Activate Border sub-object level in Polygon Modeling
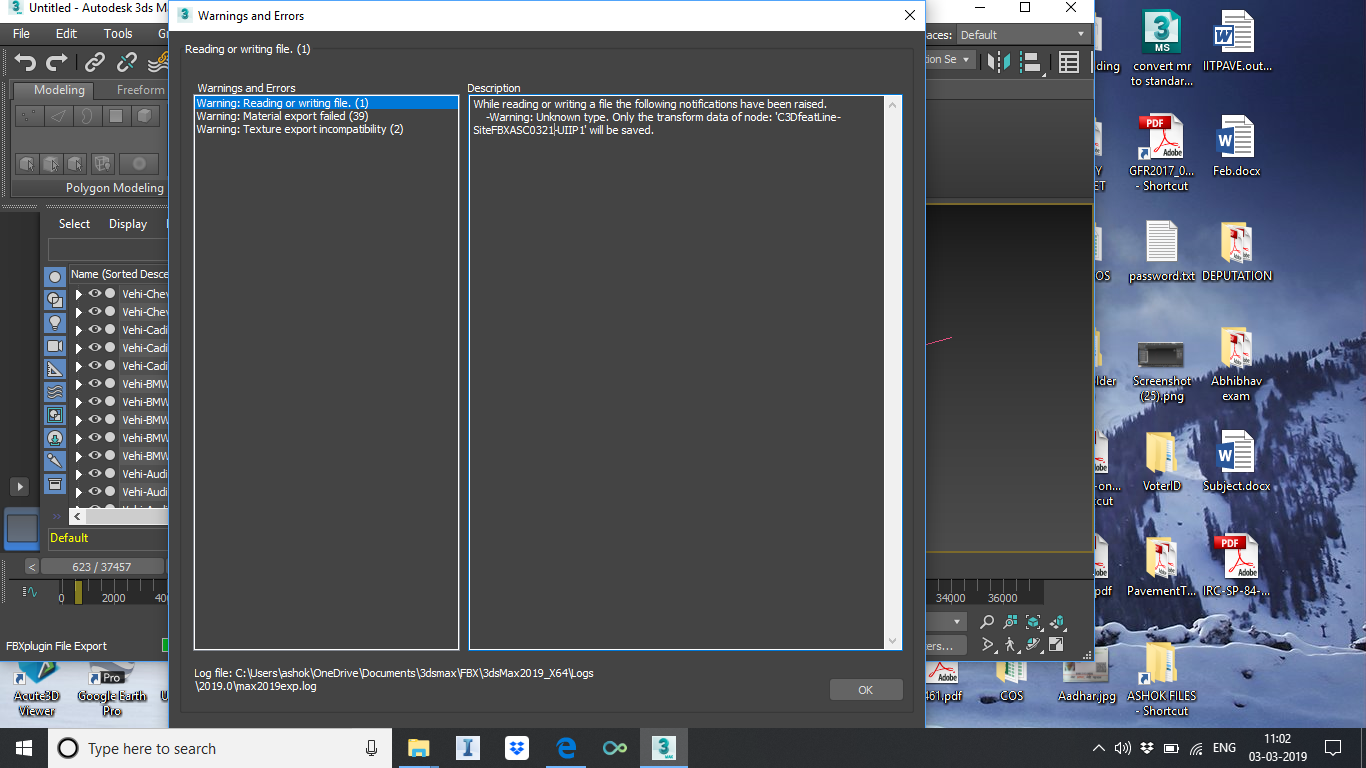The height and width of the screenshot is (768, 1366). click(87, 116)
